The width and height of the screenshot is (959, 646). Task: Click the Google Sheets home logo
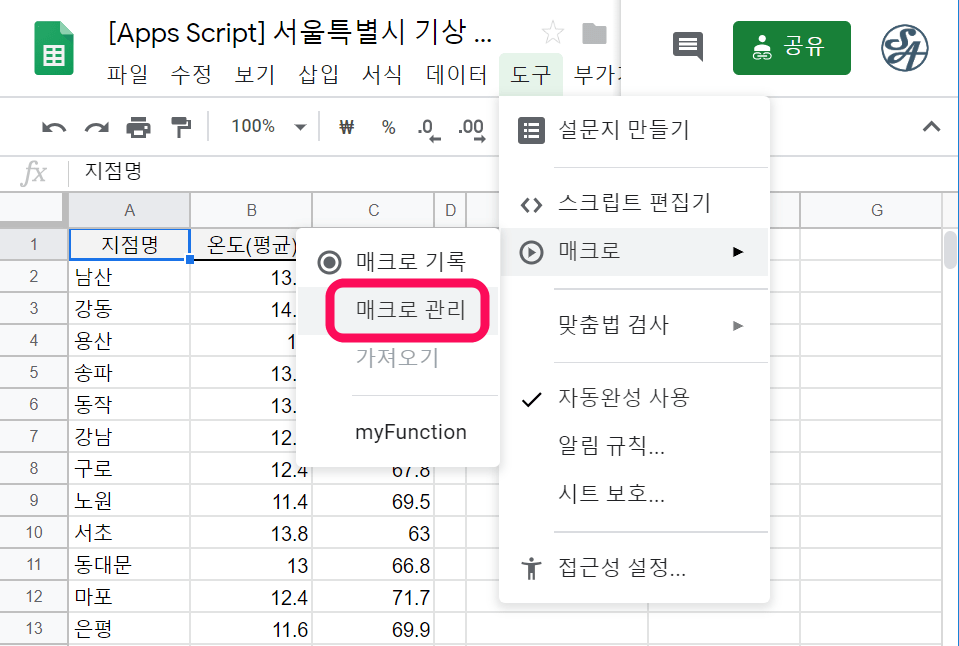pos(54,48)
